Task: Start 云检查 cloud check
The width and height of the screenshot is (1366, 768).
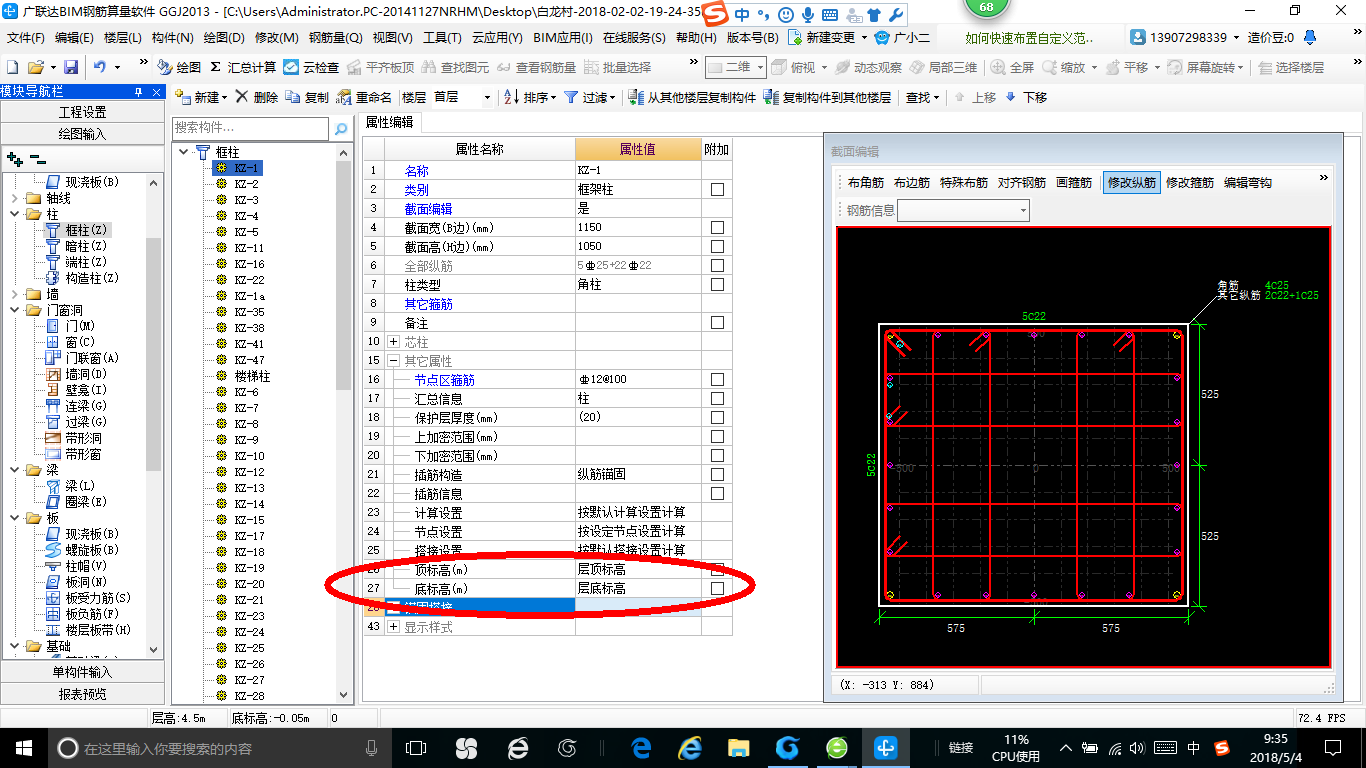Action: (311, 67)
